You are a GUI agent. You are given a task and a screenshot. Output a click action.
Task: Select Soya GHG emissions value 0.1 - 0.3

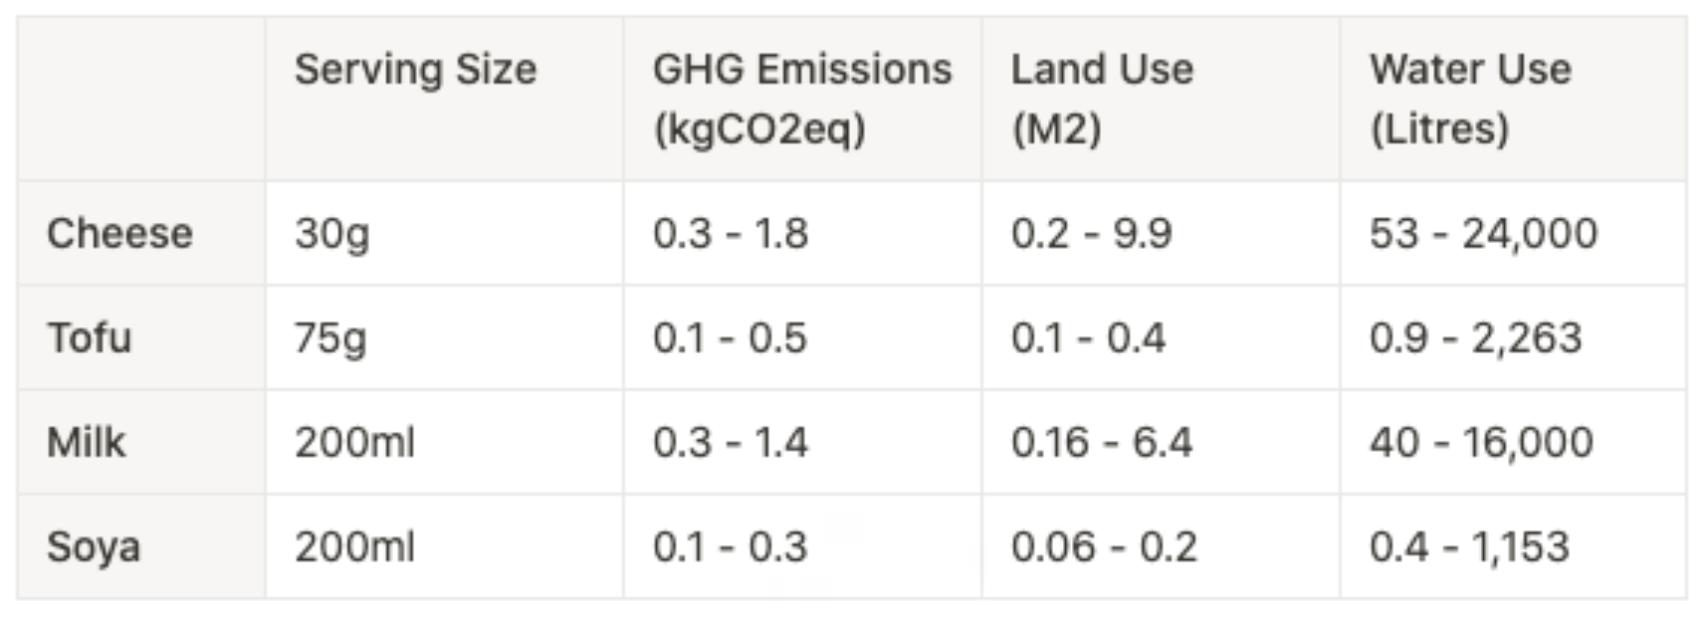tap(730, 547)
